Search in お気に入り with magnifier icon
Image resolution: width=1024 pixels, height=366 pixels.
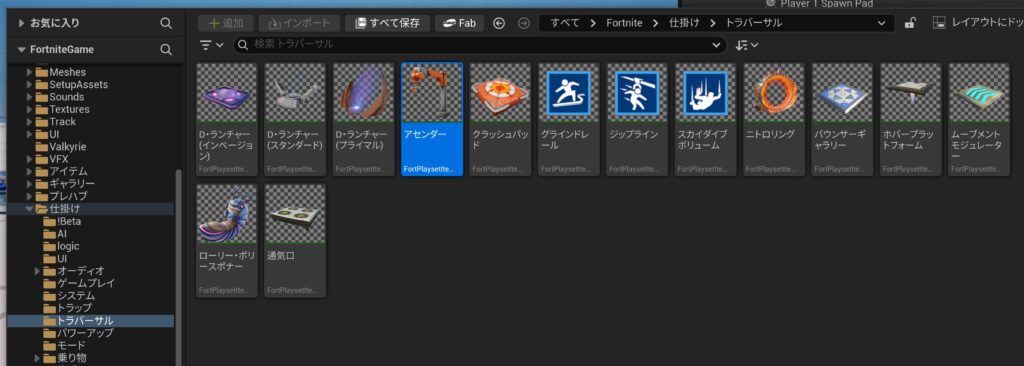(166, 24)
